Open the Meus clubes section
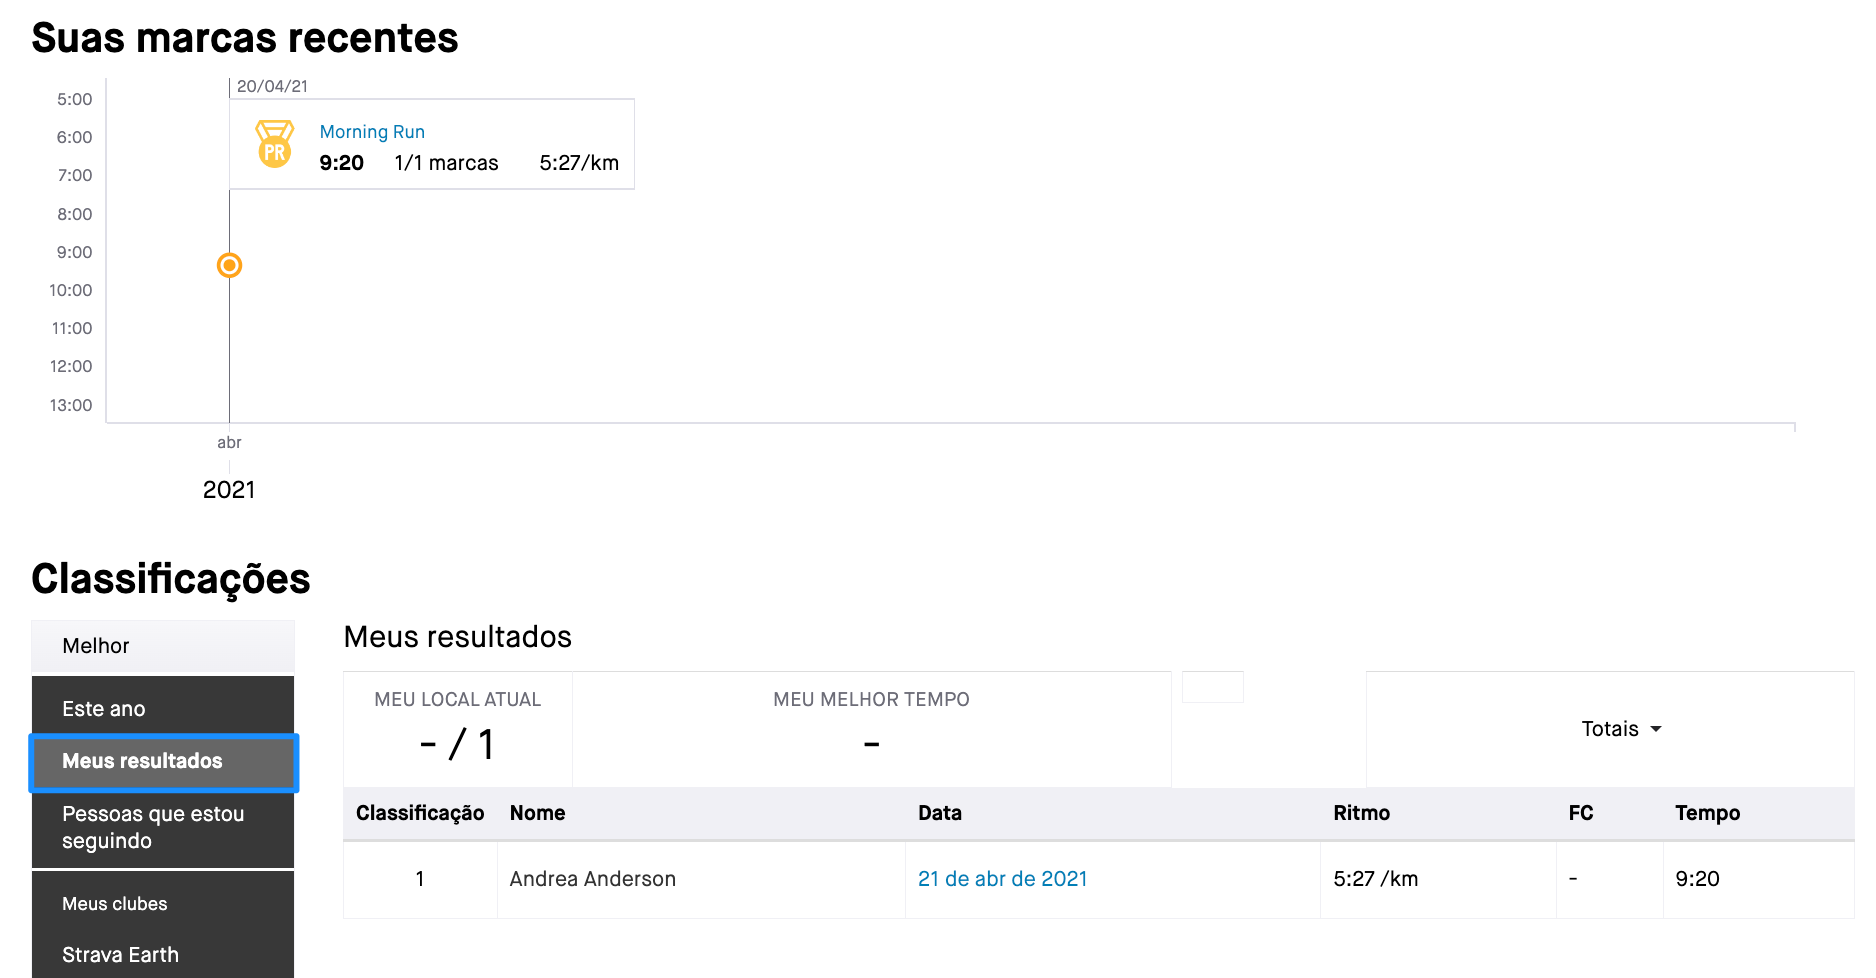Image resolution: width=1876 pixels, height=978 pixels. (x=163, y=904)
